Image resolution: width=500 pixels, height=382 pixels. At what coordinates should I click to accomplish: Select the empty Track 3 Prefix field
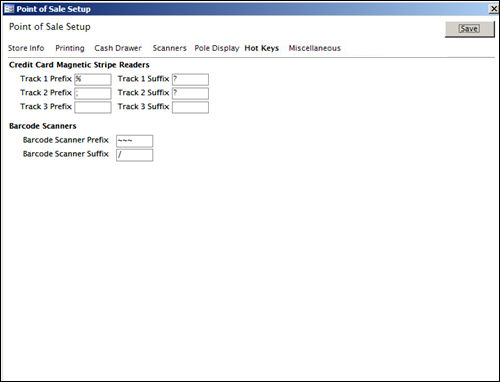[x=93, y=107]
